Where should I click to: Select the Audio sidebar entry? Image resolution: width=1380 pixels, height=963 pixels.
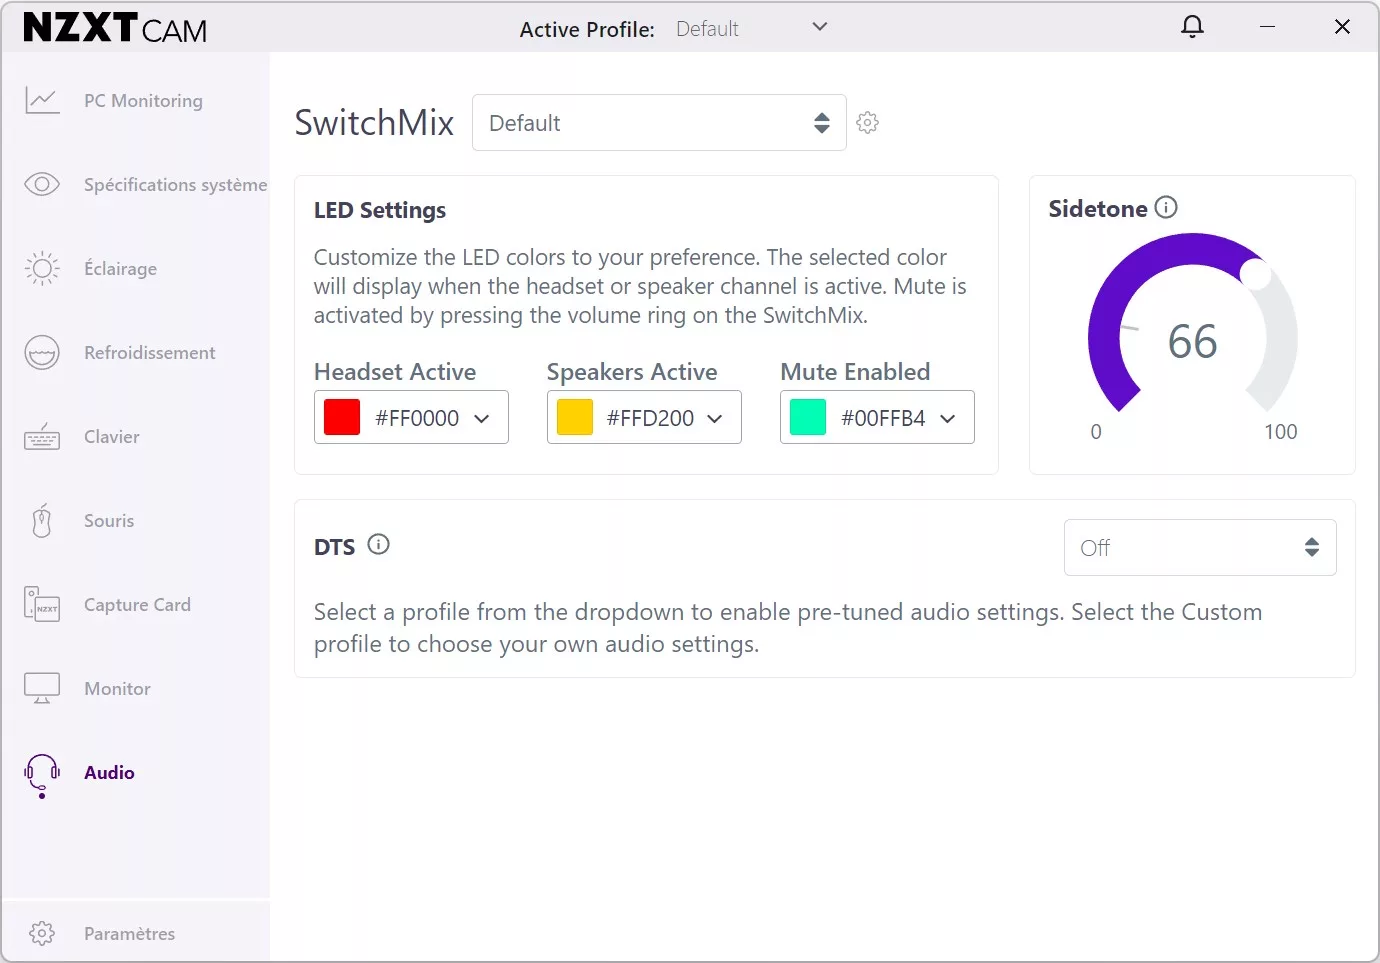(x=109, y=773)
